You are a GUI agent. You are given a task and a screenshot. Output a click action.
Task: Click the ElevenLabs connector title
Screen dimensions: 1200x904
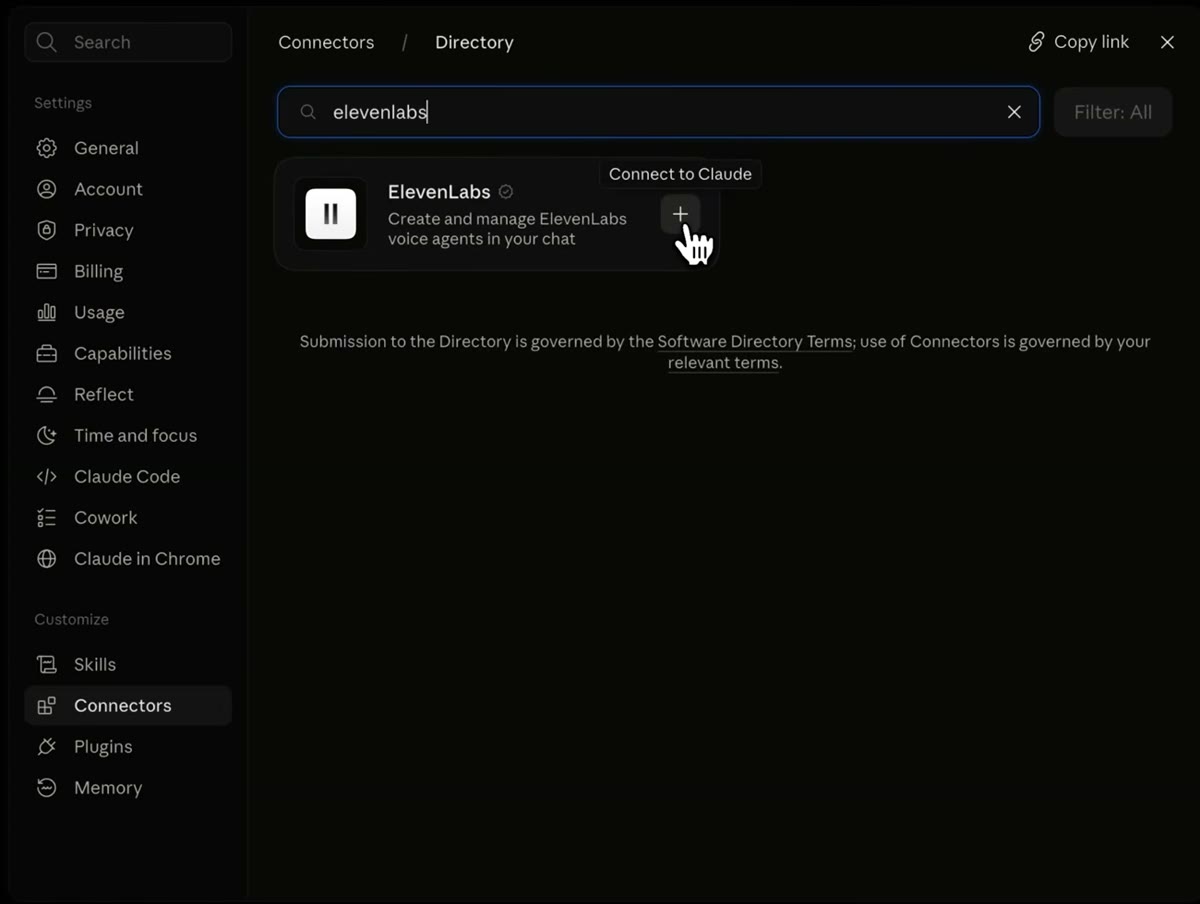[x=439, y=192]
